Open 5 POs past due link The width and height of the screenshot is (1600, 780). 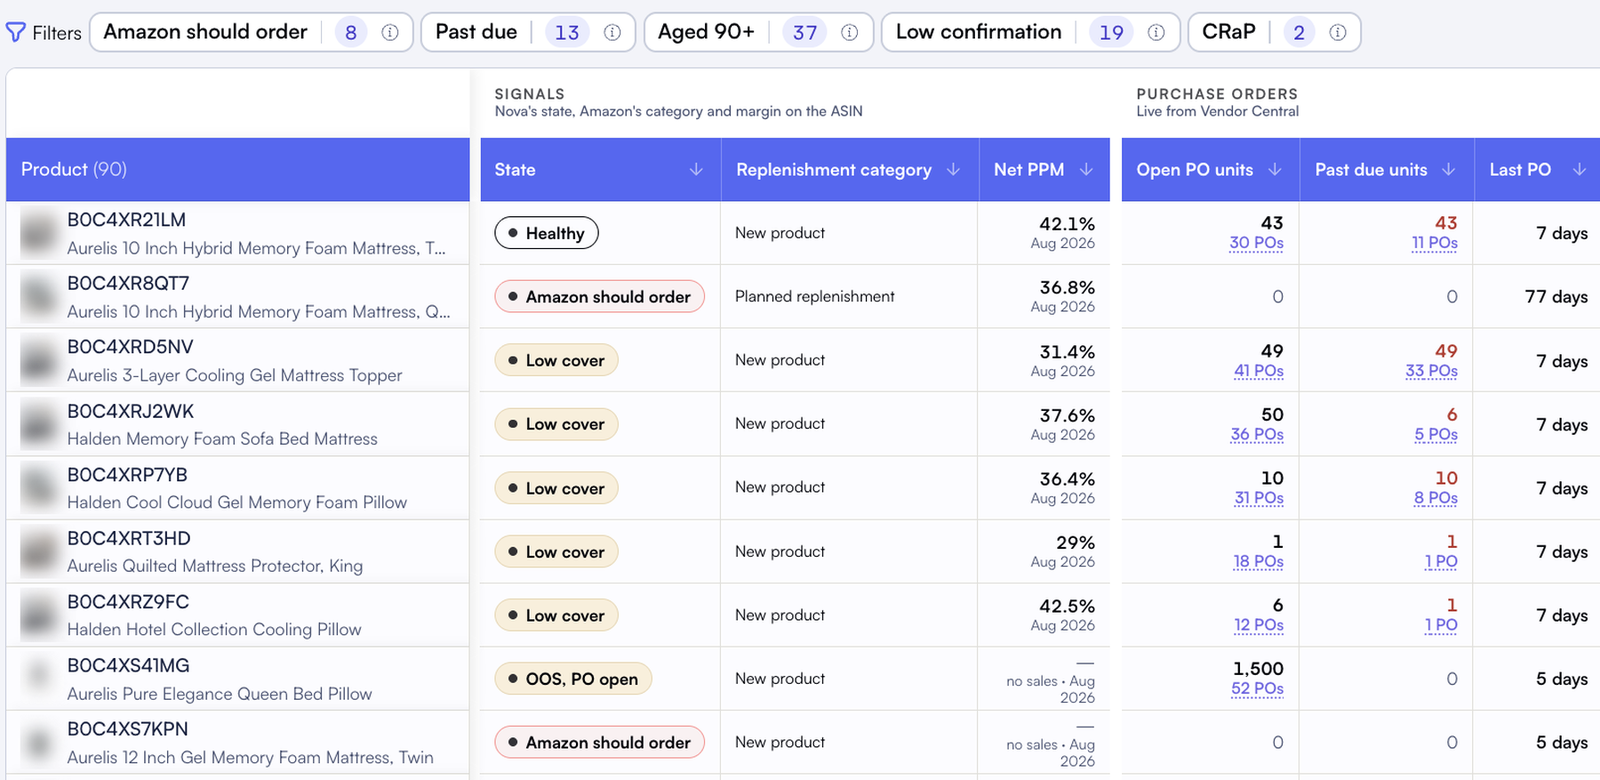1436,435
